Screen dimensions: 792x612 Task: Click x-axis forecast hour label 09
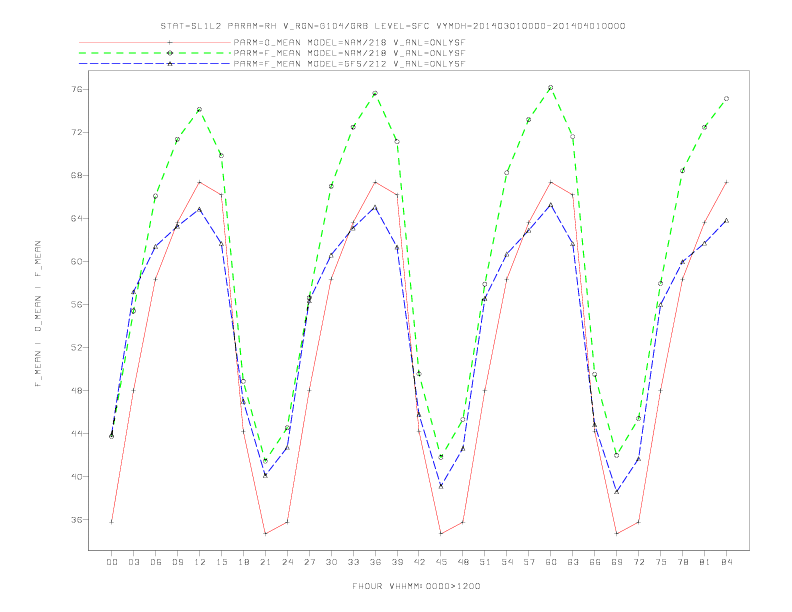(177, 562)
